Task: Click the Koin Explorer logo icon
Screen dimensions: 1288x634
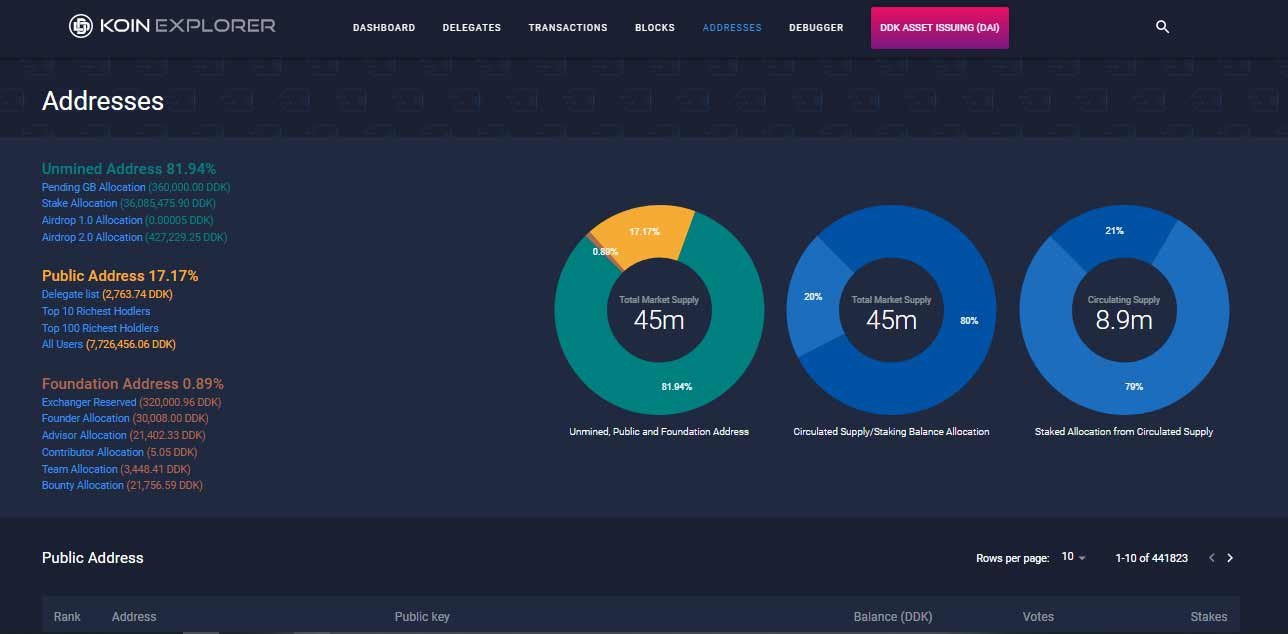Action: (x=81, y=27)
